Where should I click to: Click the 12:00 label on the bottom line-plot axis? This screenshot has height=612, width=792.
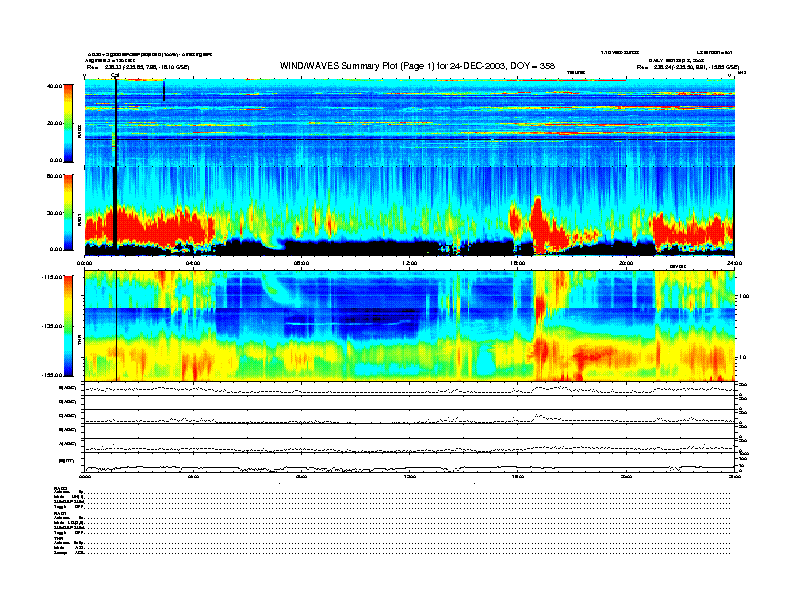410,476
